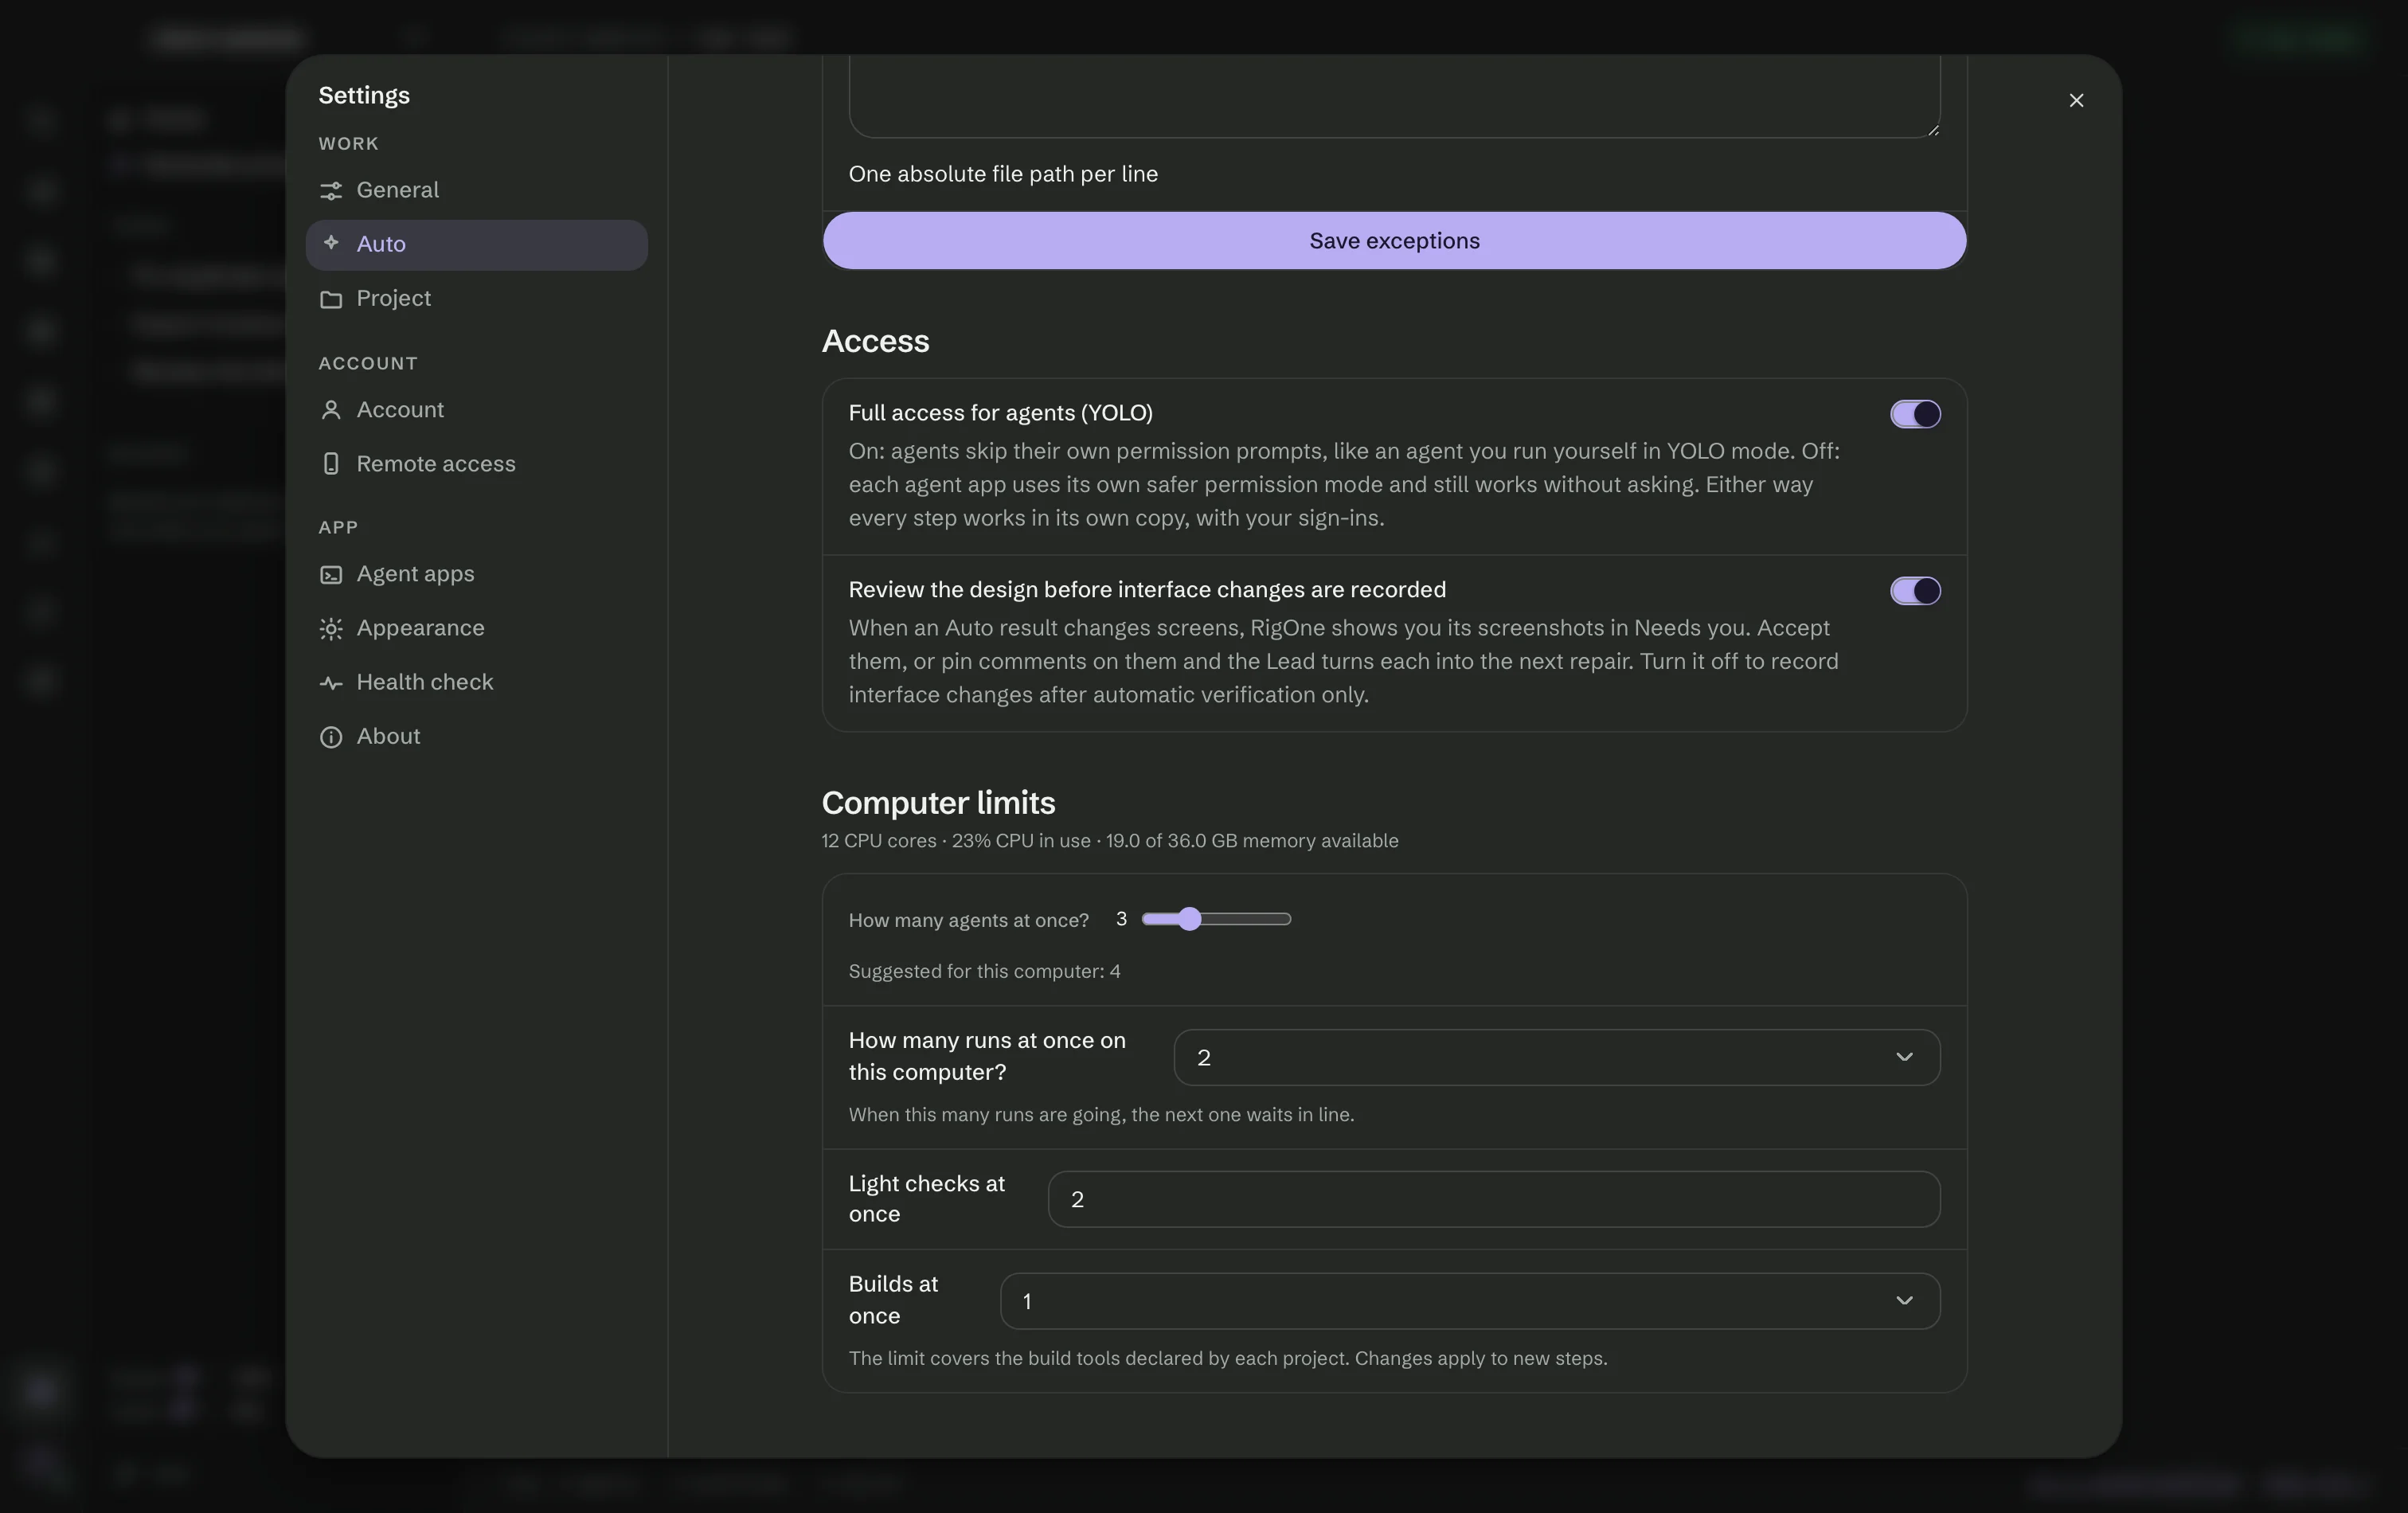Image resolution: width=2408 pixels, height=1513 pixels.
Task: Open the Builds at once dropdown
Action: 1470,1301
